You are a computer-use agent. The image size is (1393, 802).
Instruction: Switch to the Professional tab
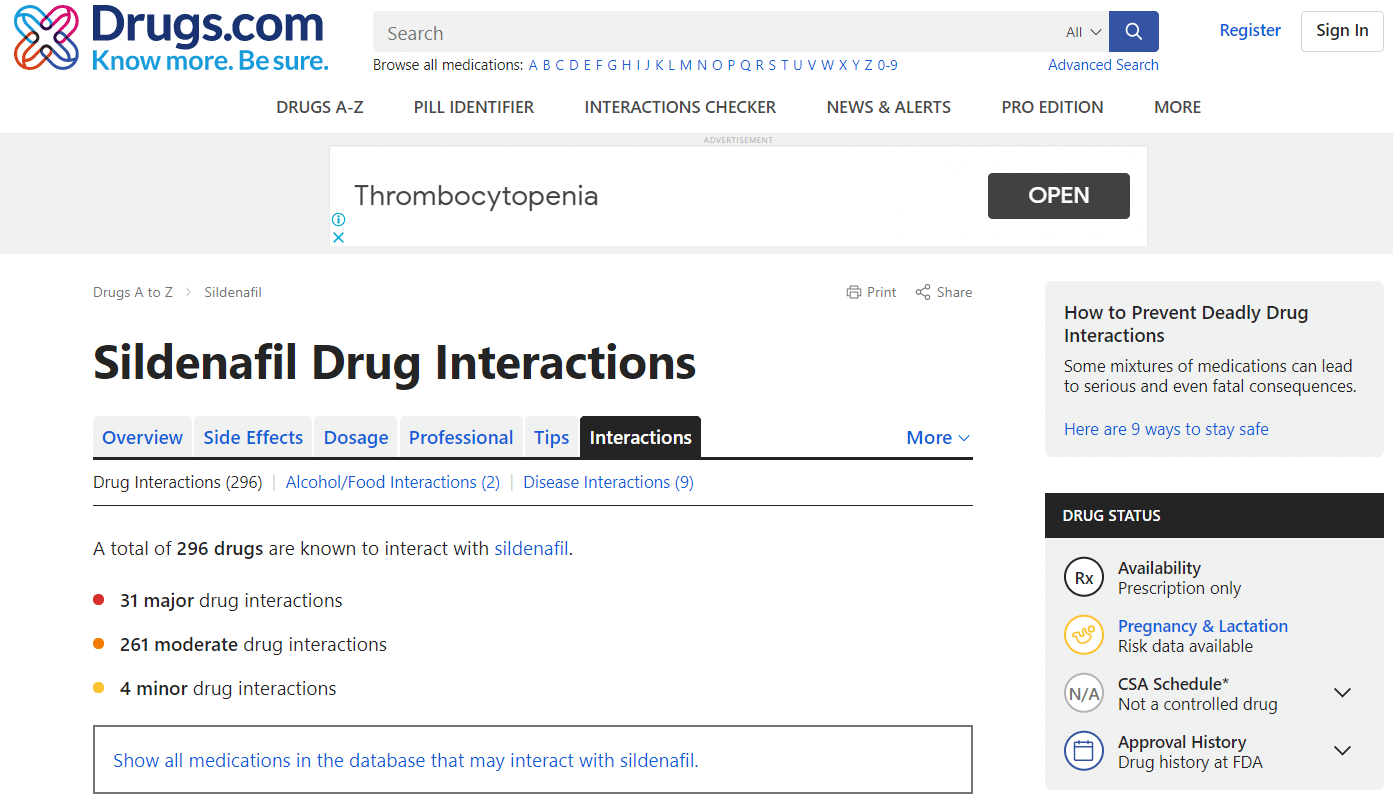pyautogui.click(x=461, y=437)
